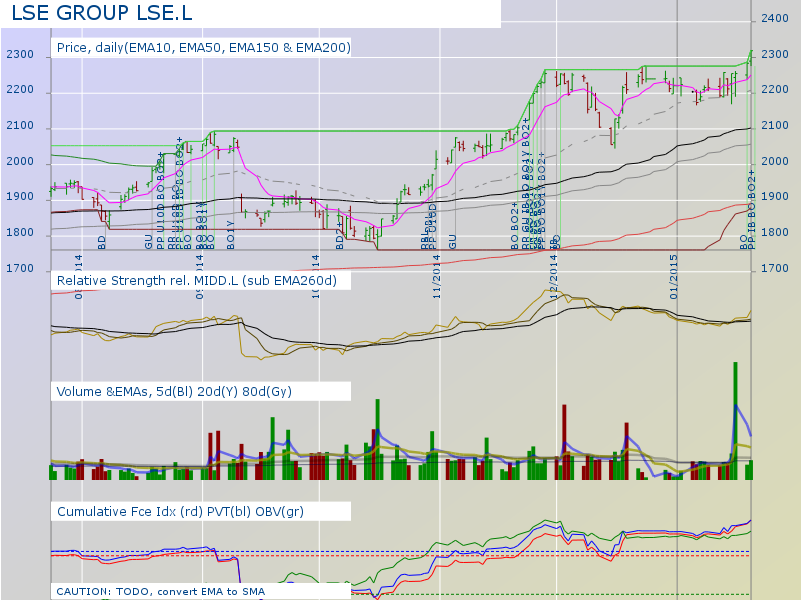
Task: Click the 2300 label on the right axis
Action: 774,54
